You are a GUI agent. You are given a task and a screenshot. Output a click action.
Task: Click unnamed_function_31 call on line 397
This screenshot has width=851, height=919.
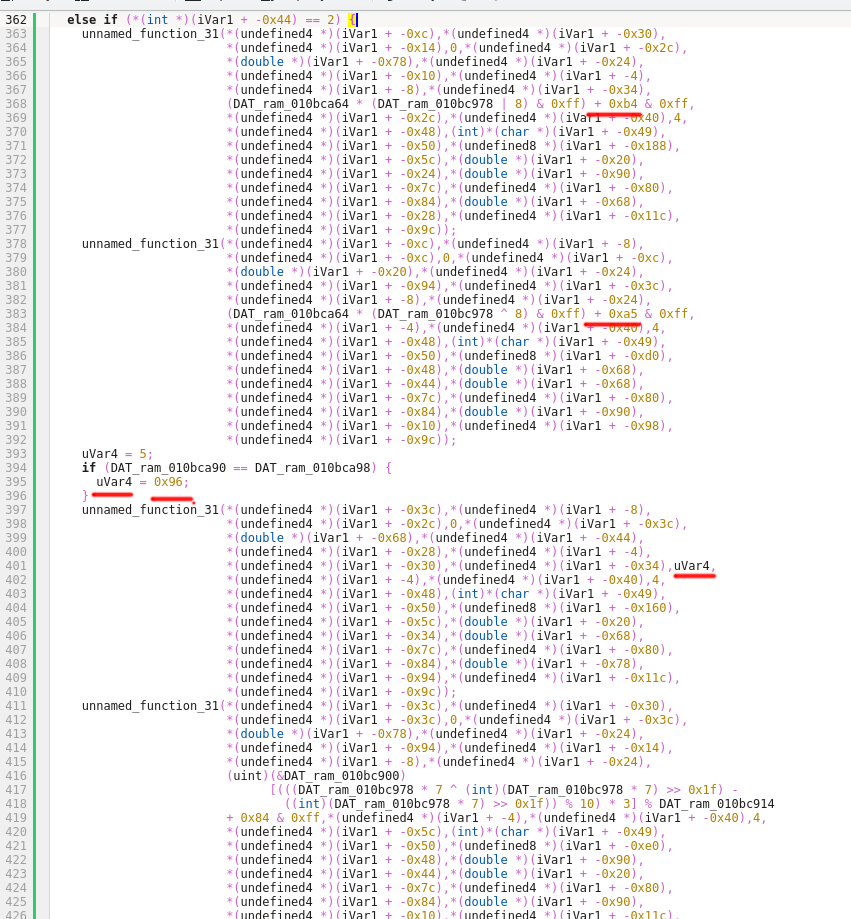point(150,509)
